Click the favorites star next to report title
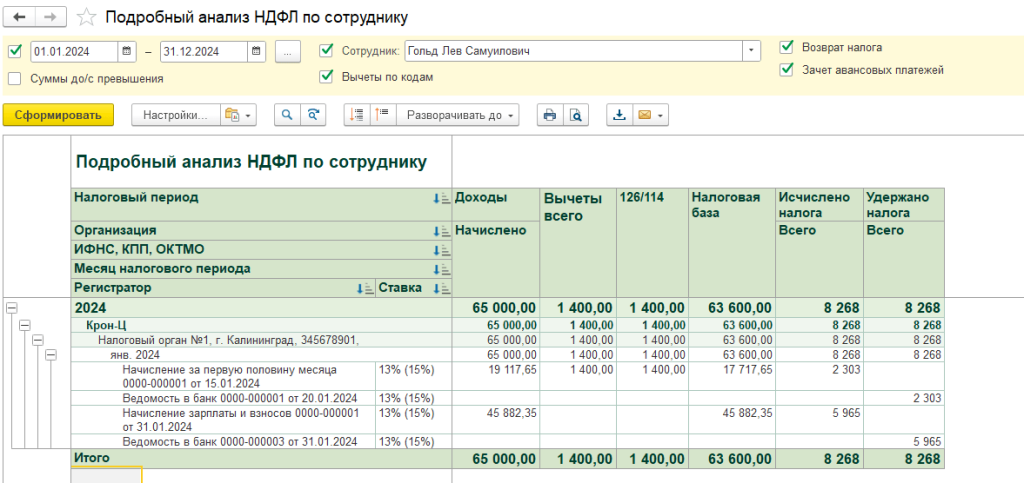The width and height of the screenshot is (1024, 483). click(88, 18)
